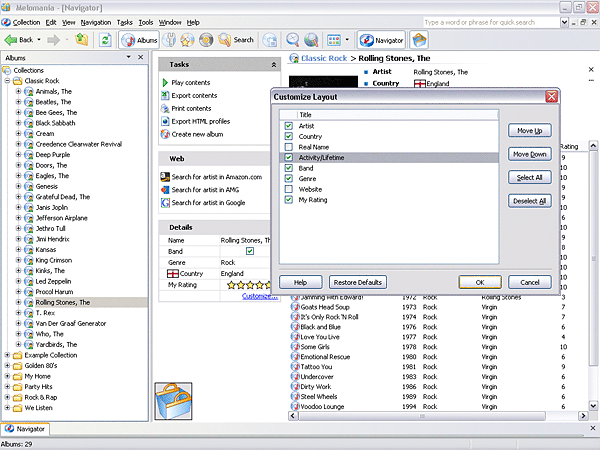Uncheck the My Rating checkbox
The height and width of the screenshot is (450, 600).
(x=289, y=199)
